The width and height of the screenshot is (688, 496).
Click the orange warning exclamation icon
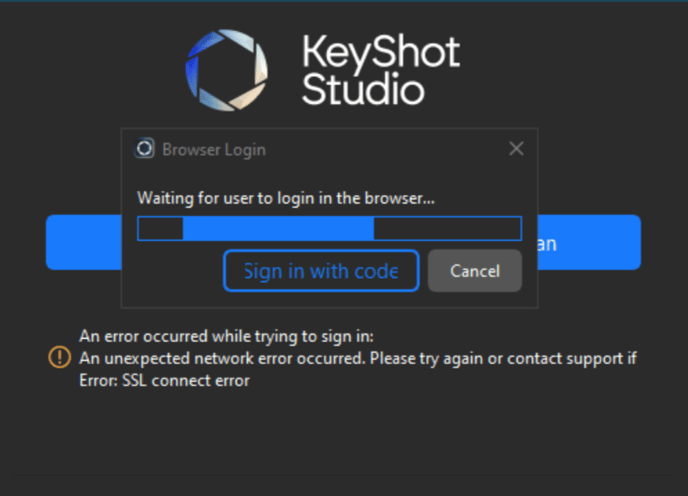(59, 357)
